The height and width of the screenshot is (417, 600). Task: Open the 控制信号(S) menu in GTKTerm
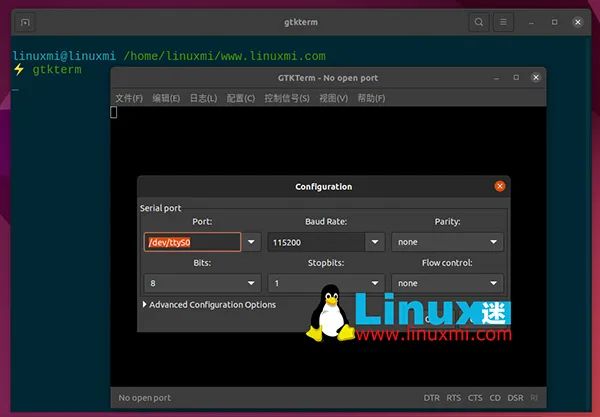click(x=287, y=98)
